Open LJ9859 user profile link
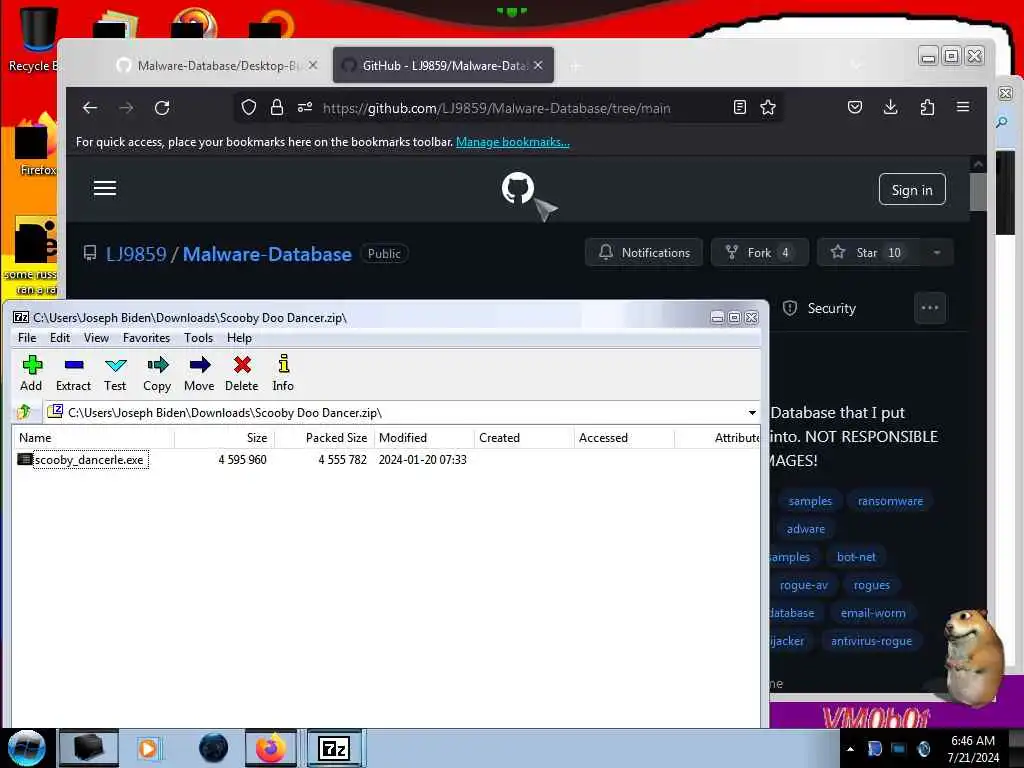Image resolution: width=1024 pixels, height=768 pixels. point(136,254)
